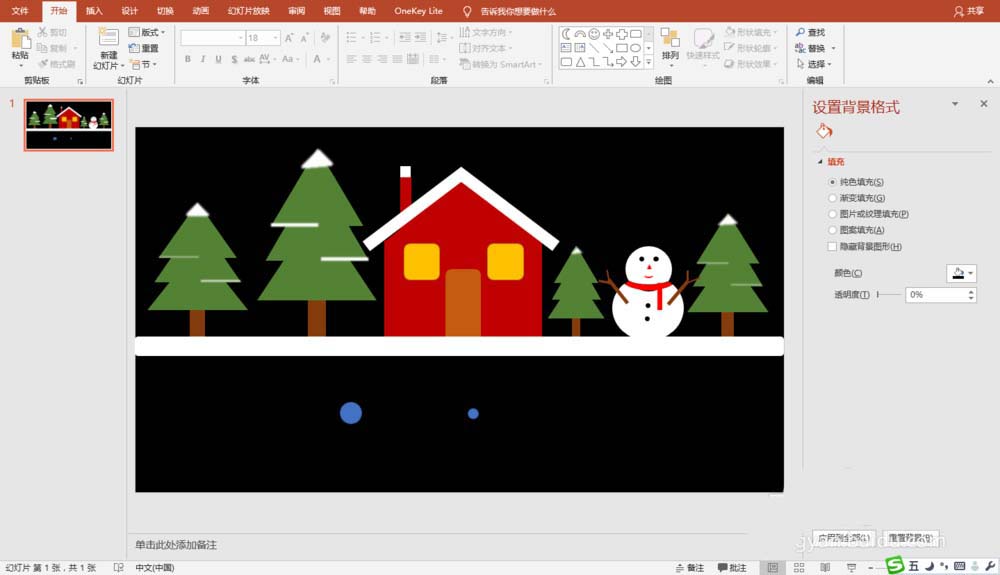Open the Section (节) dropdown
The height and width of the screenshot is (575, 1000).
[143, 64]
